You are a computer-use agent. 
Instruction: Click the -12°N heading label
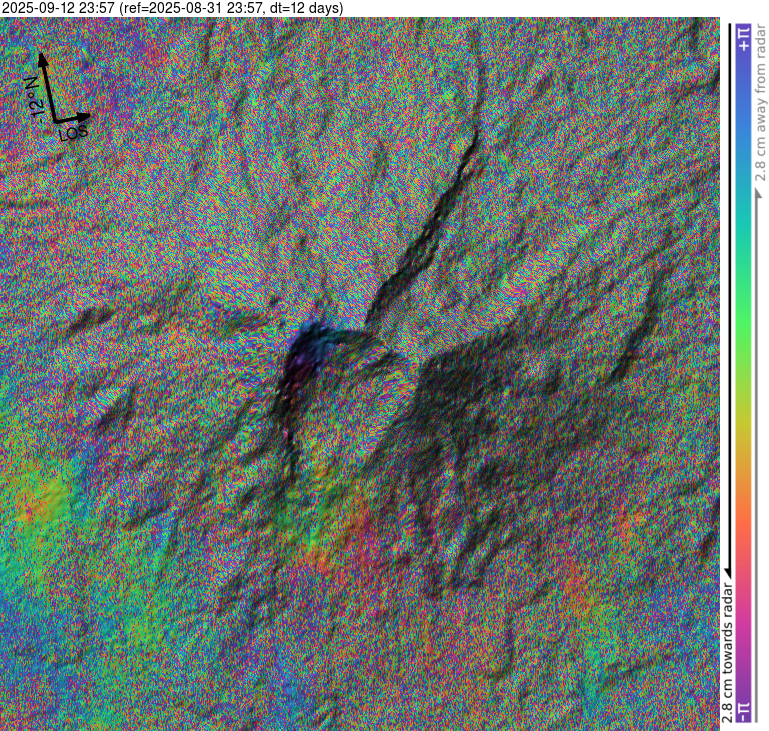[30, 97]
